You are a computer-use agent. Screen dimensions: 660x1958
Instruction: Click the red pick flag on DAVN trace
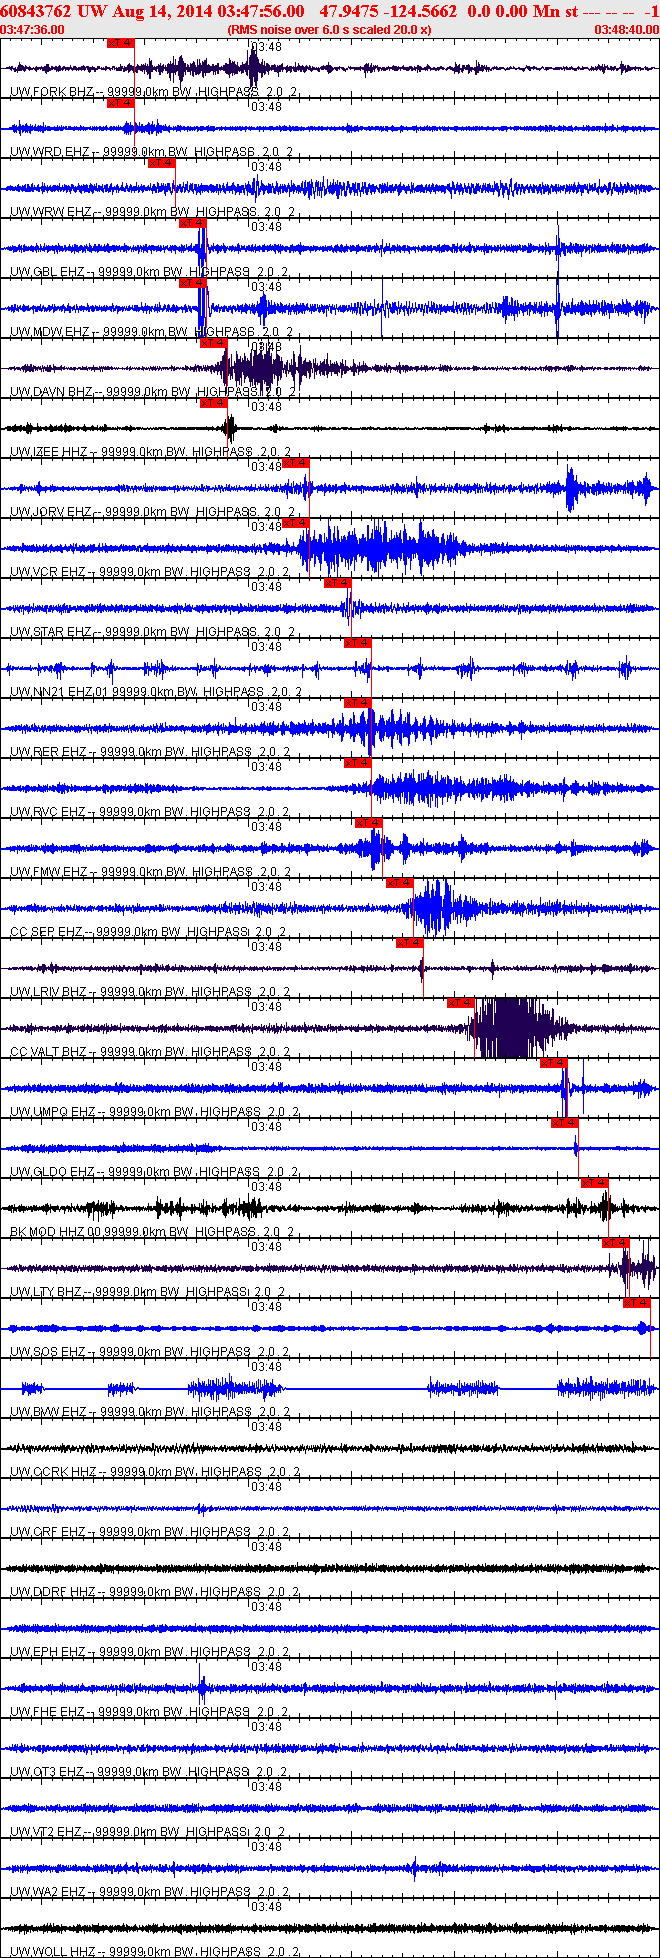213,343
